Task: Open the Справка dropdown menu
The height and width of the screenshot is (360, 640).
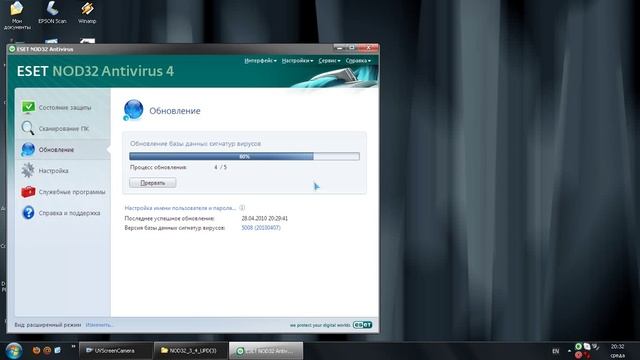Action: [358, 60]
